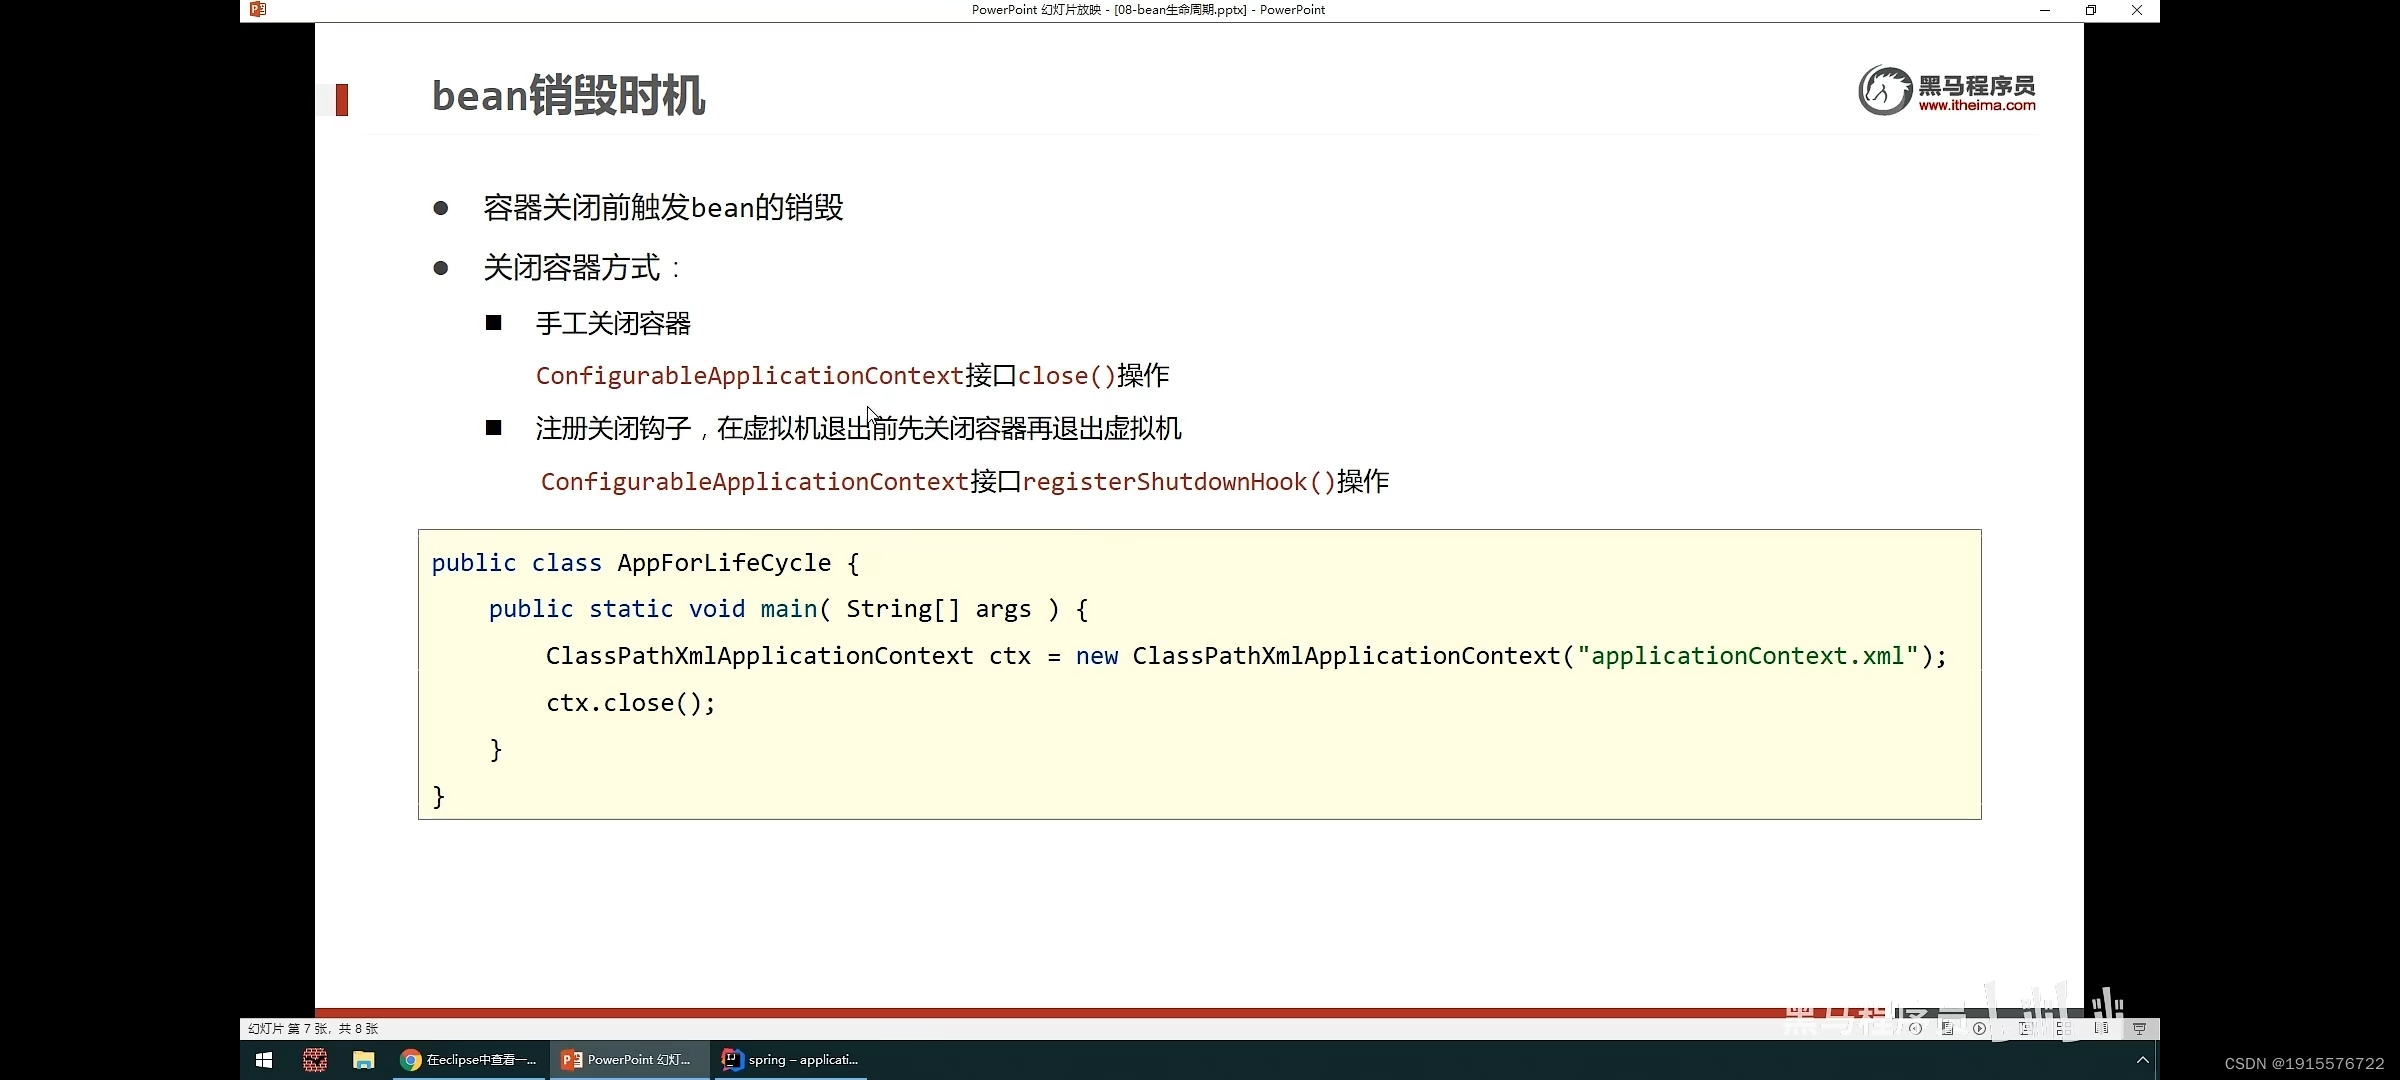The height and width of the screenshot is (1080, 2400).
Task: Open the see-all-slides menu icon
Action: click(x=1947, y=1028)
